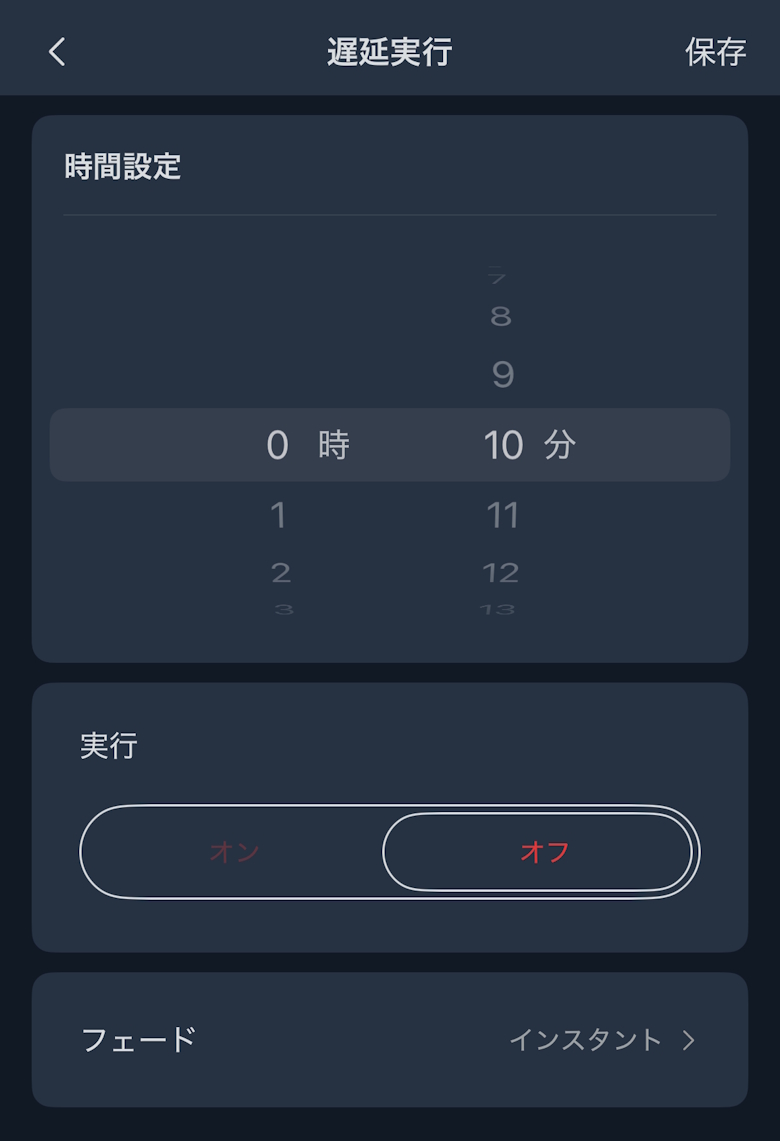Open the フェード setting chevron

688,1040
